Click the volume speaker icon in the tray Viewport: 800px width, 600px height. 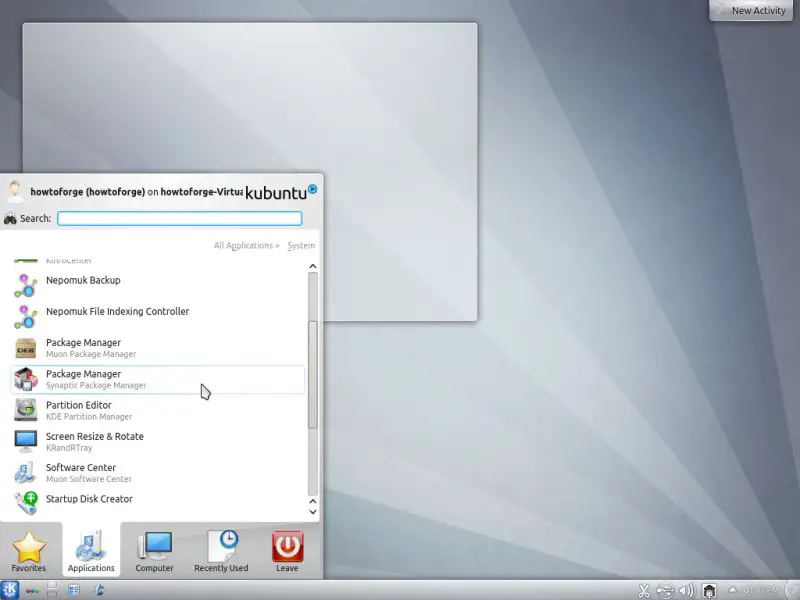click(686, 591)
